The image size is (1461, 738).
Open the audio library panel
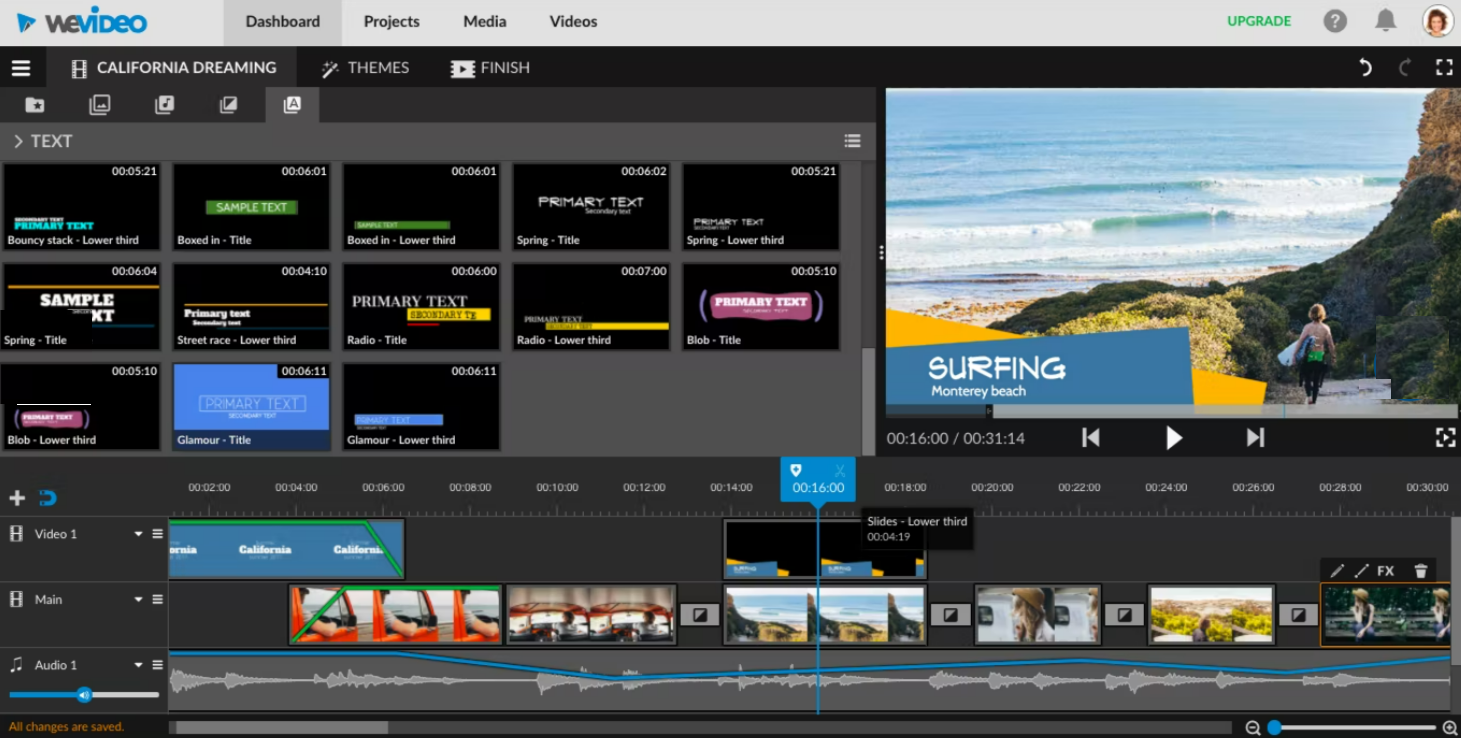click(163, 104)
